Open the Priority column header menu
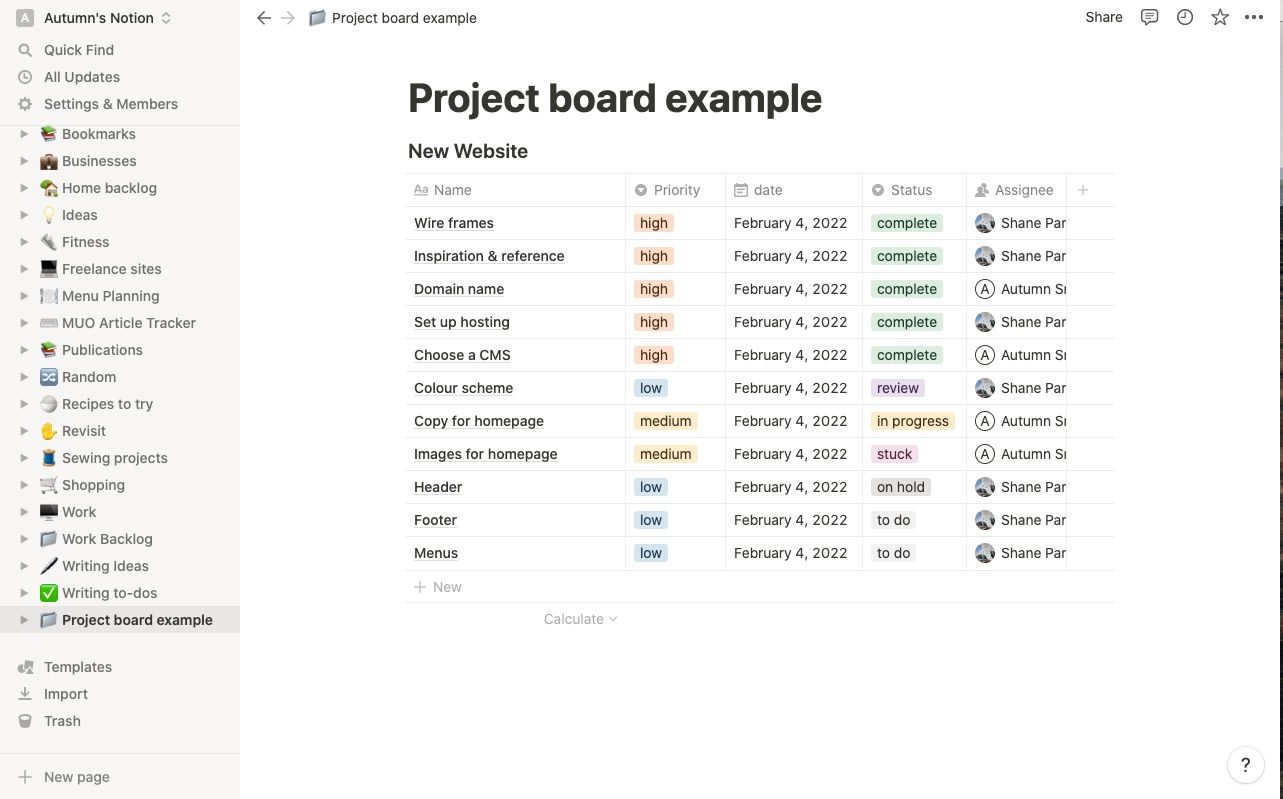1283x799 pixels. pyautogui.click(x=675, y=189)
